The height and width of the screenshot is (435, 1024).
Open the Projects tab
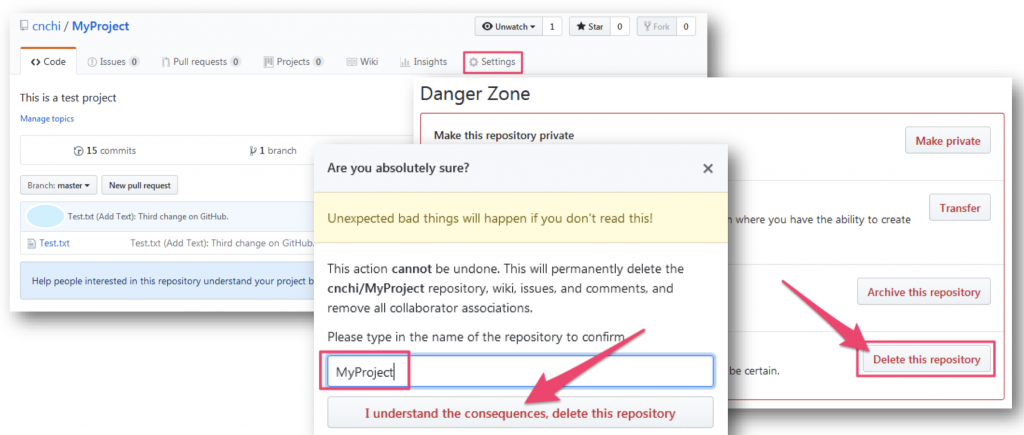[294, 62]
